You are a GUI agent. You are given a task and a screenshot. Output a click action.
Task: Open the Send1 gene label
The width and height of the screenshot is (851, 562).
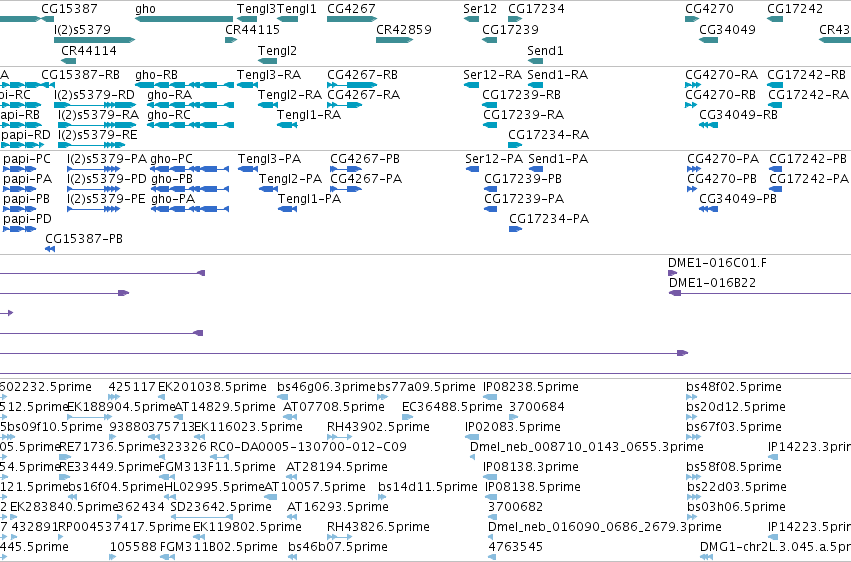[545, 50]
